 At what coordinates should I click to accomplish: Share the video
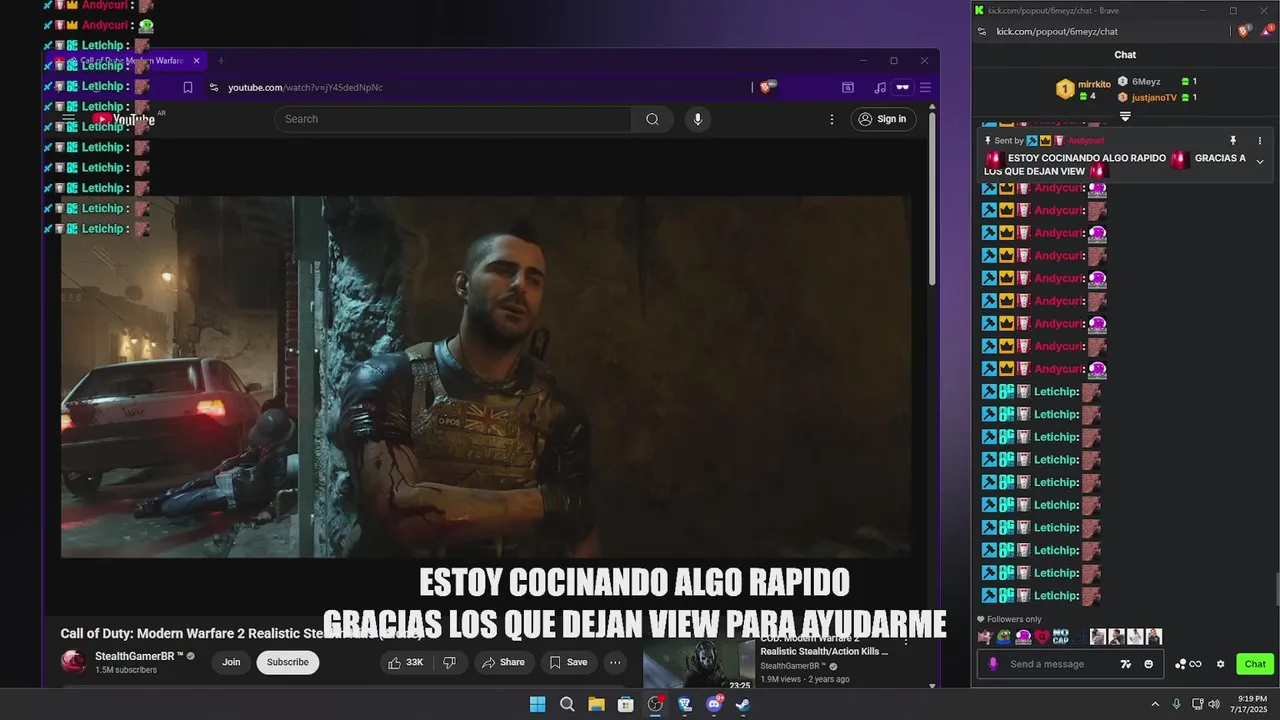click(503, 662)
